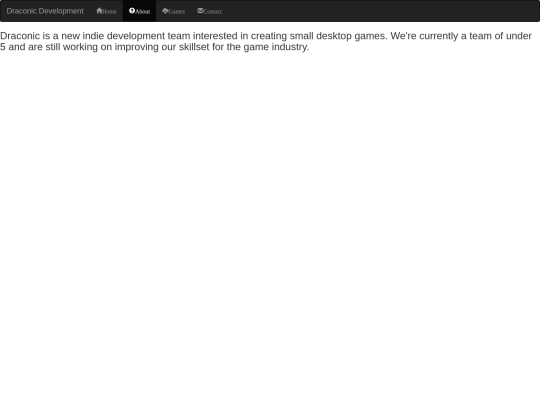Click the envelope icon beside Contact

[x=200, y=11]
